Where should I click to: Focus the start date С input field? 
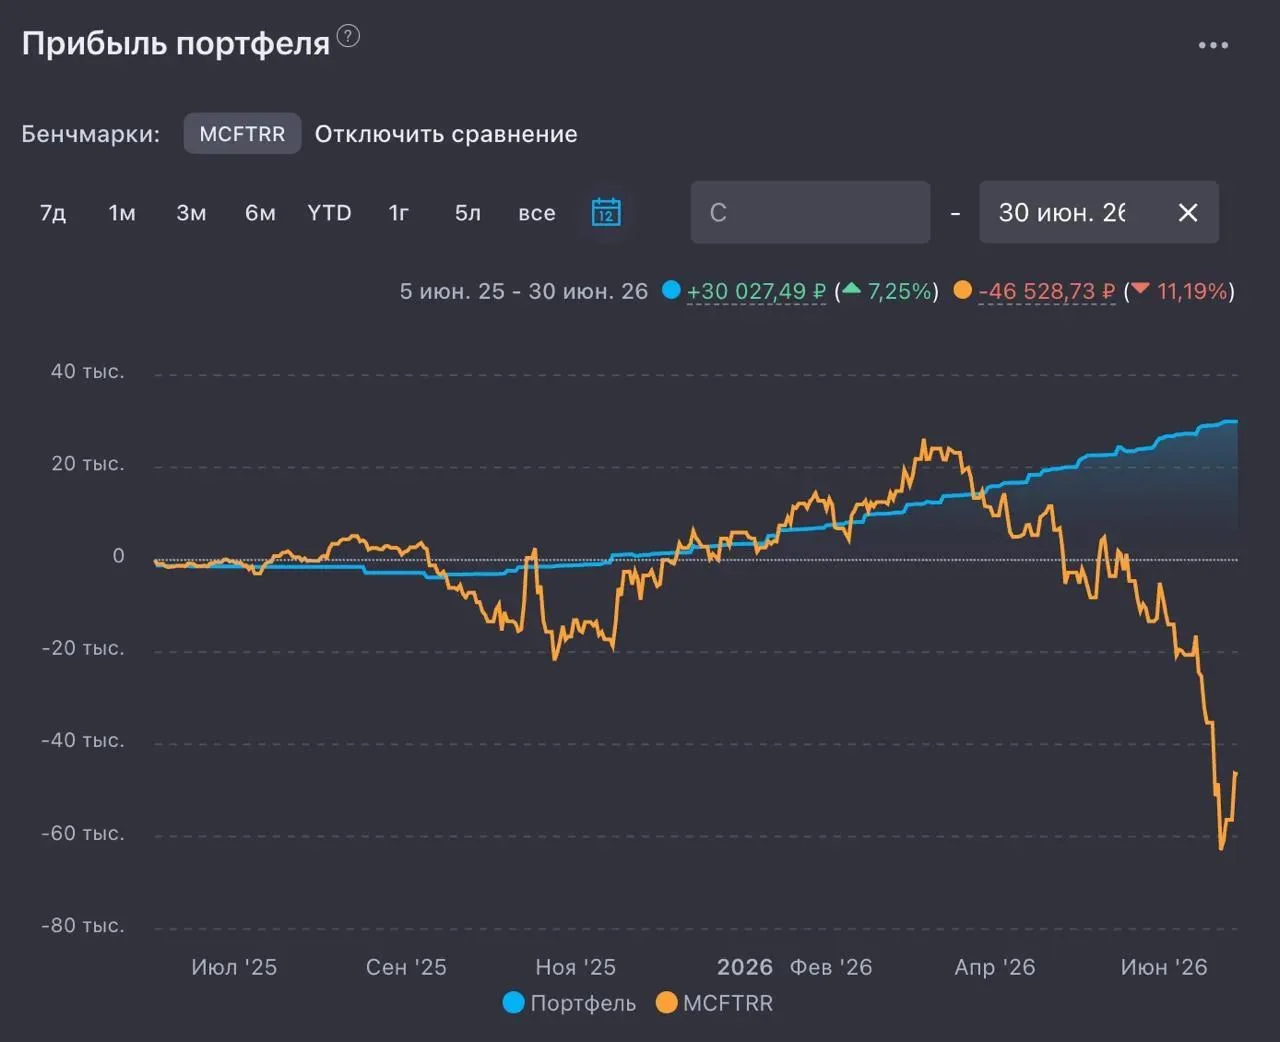pos(810,212)
